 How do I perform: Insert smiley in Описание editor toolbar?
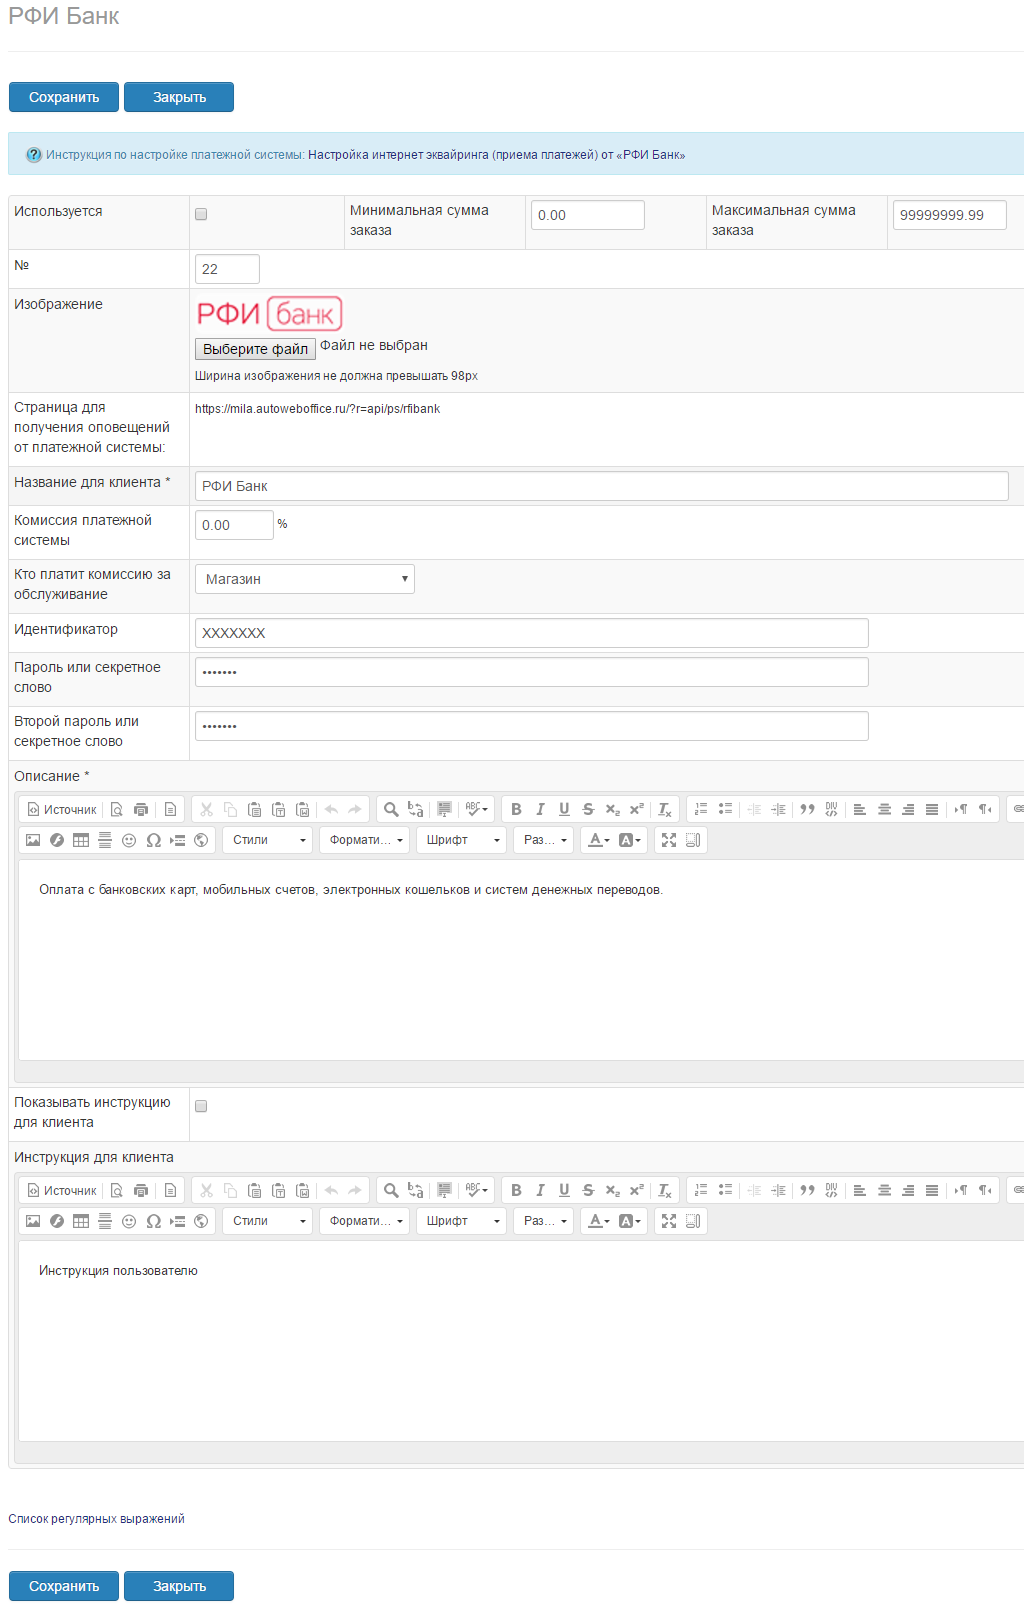pyautogui.click(x=129, y=840)
